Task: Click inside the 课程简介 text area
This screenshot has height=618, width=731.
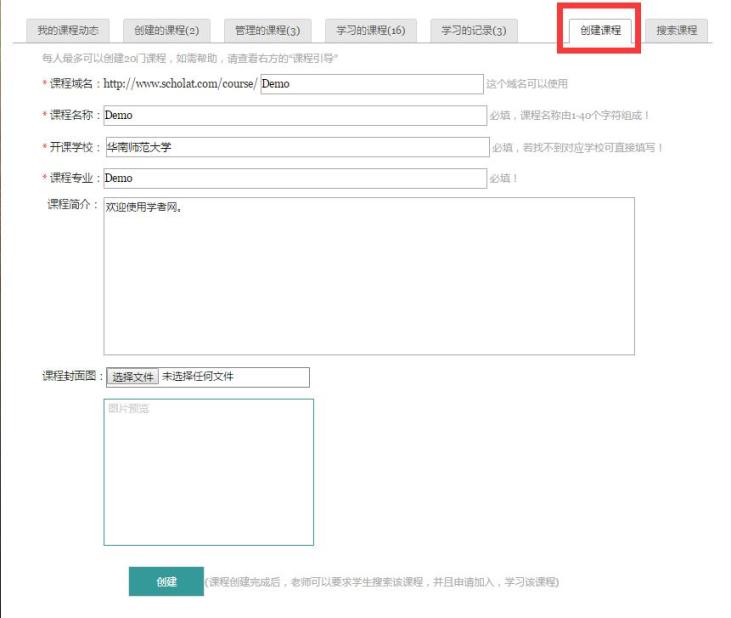Action: (x=369, y=276)
